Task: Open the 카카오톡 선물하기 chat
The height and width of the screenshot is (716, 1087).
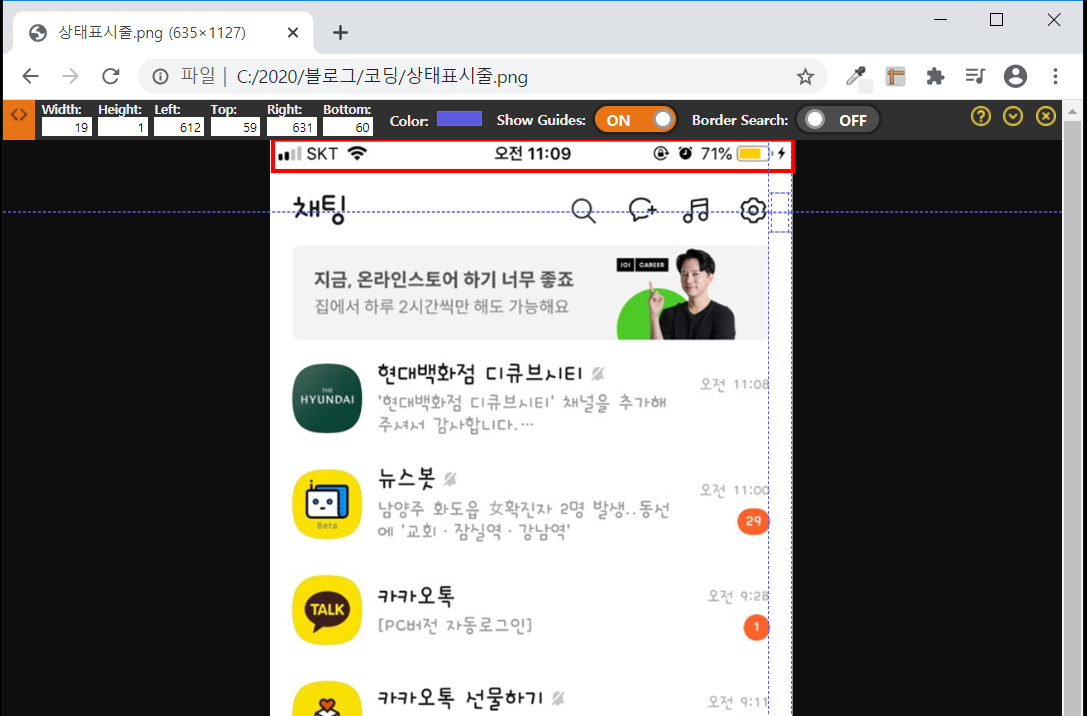Action: [x=531, y=699]
